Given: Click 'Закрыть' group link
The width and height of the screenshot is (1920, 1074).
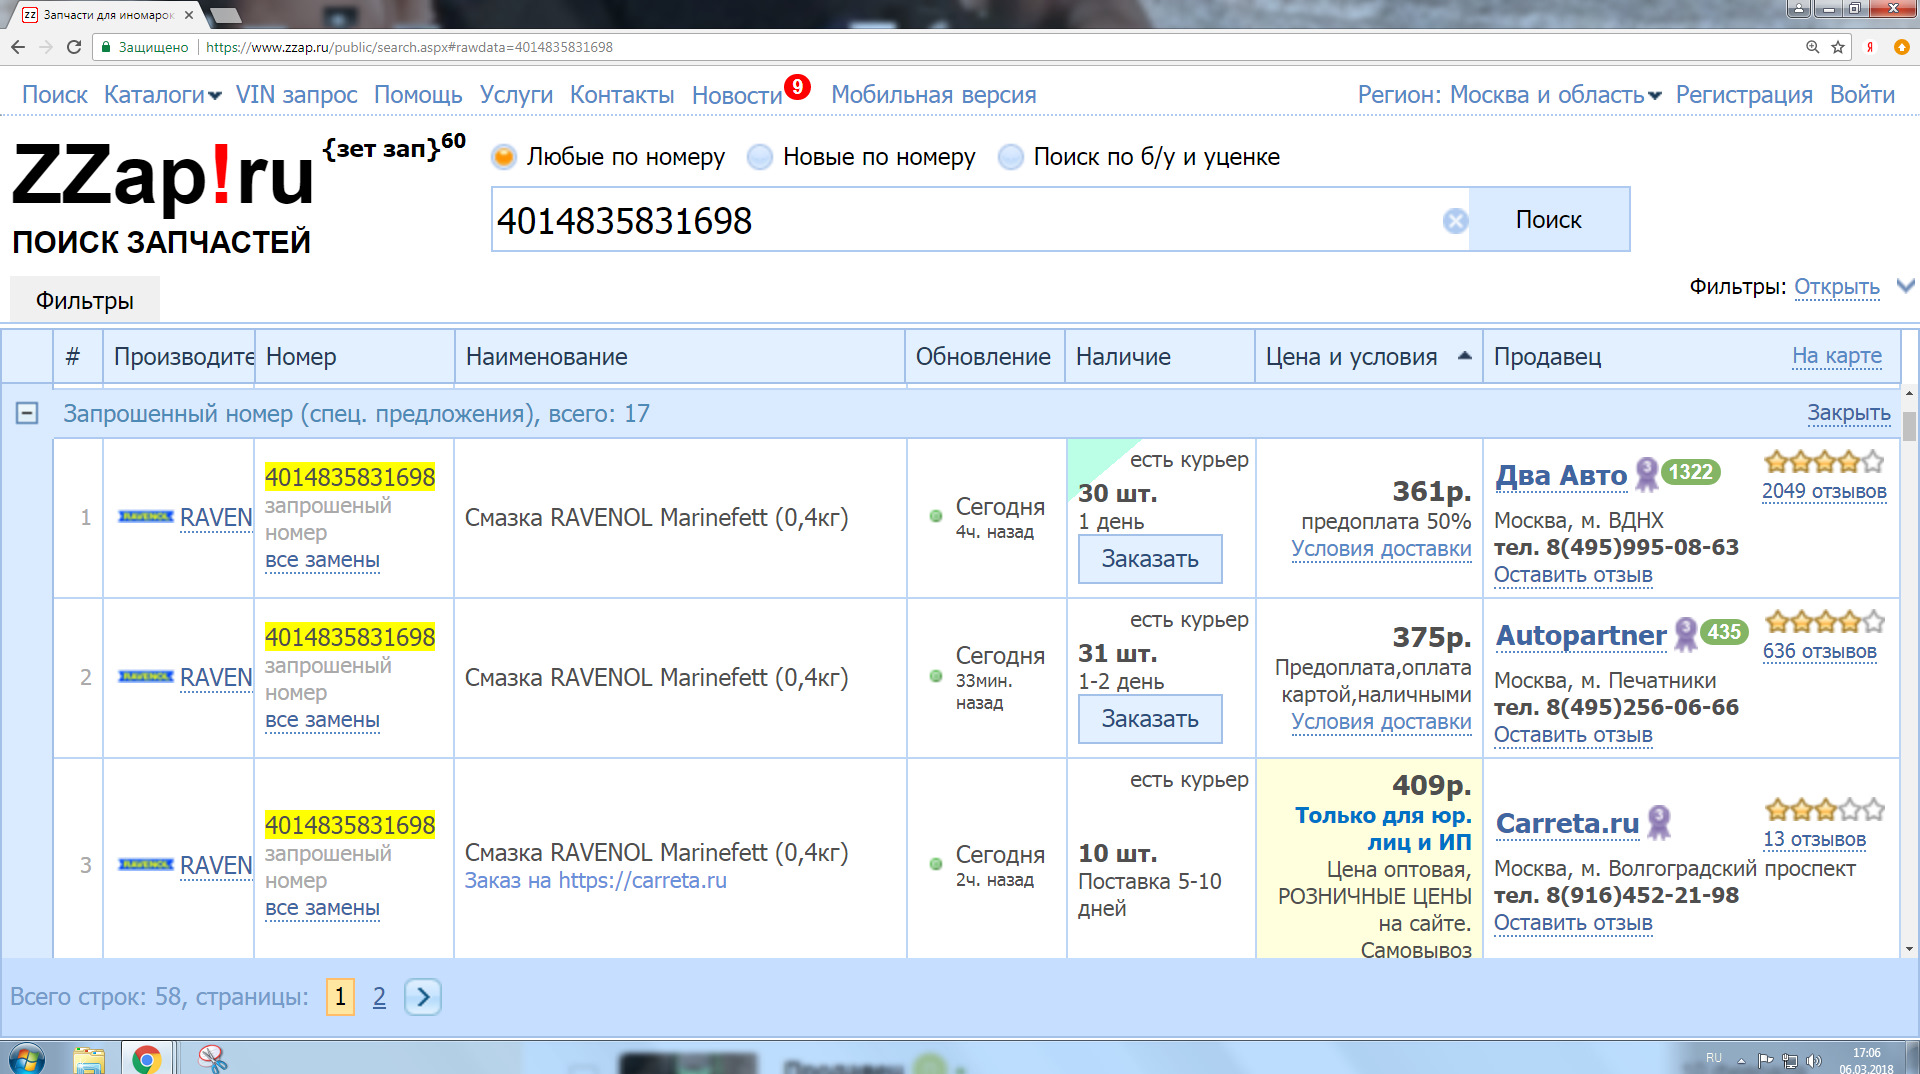Looking at the screenshot, I should [x=1849, y=413].
